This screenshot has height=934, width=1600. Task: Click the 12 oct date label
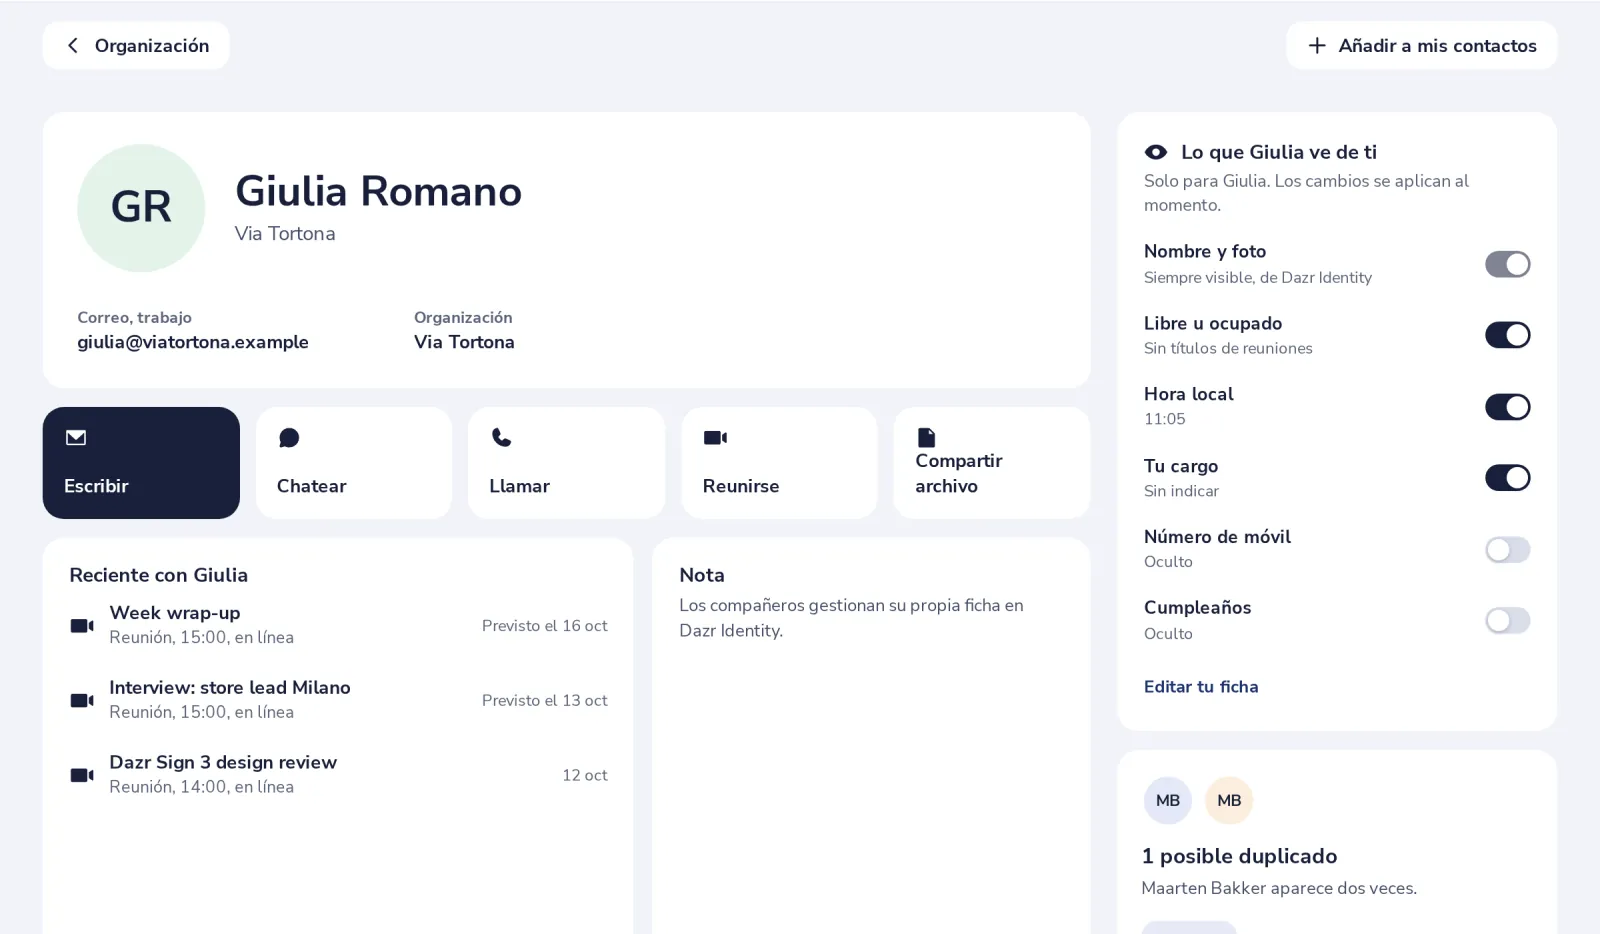click(x=585, y=775)
